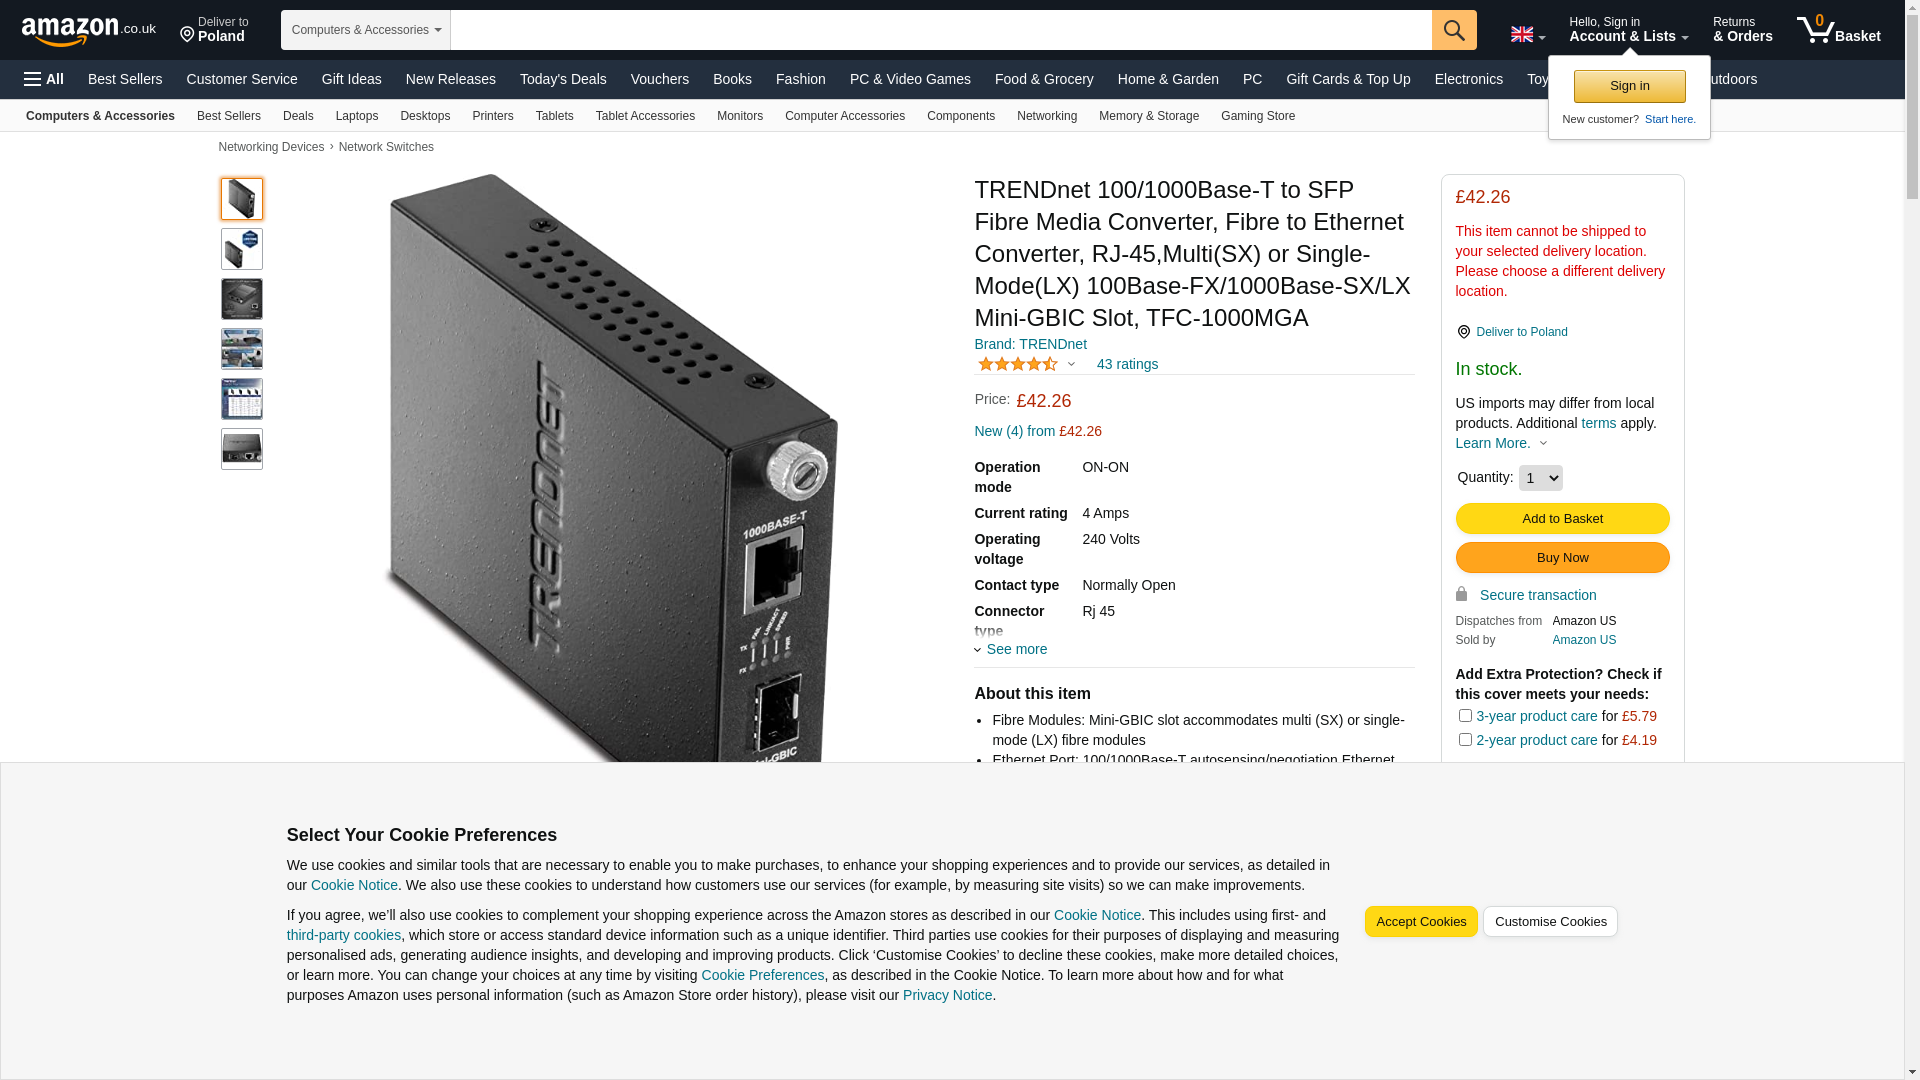Image resolution: width=1920 pixels, height=1080 pixels.
Task: Open the basket cart icon
Action: click(1838, 30)
